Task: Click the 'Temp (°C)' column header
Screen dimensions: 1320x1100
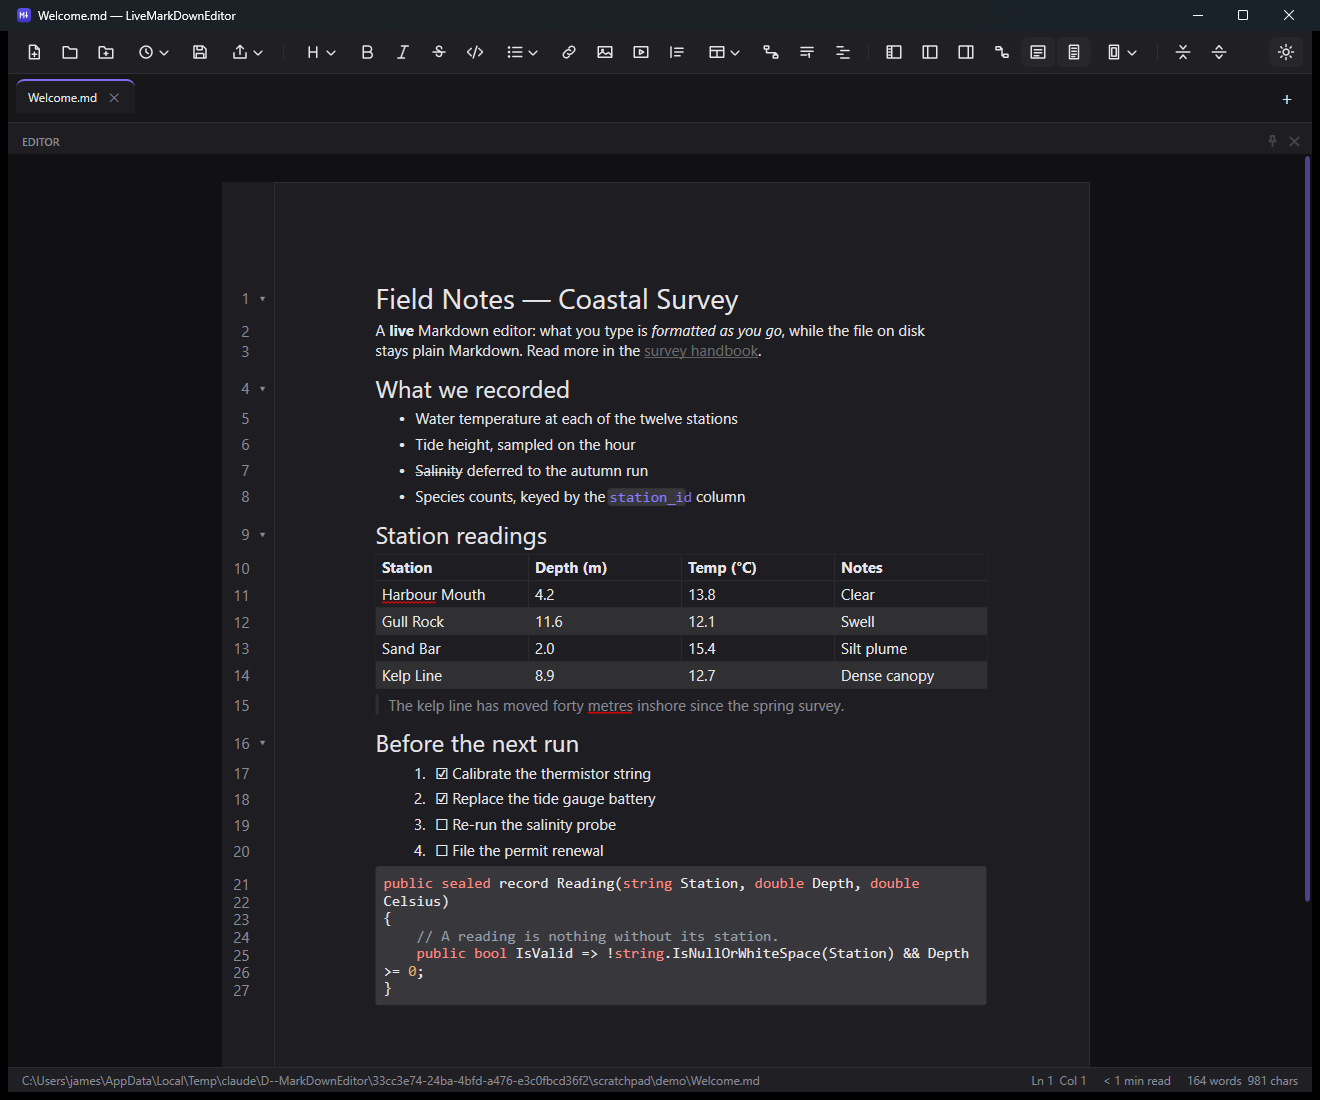Action: [x=758, y=567]
